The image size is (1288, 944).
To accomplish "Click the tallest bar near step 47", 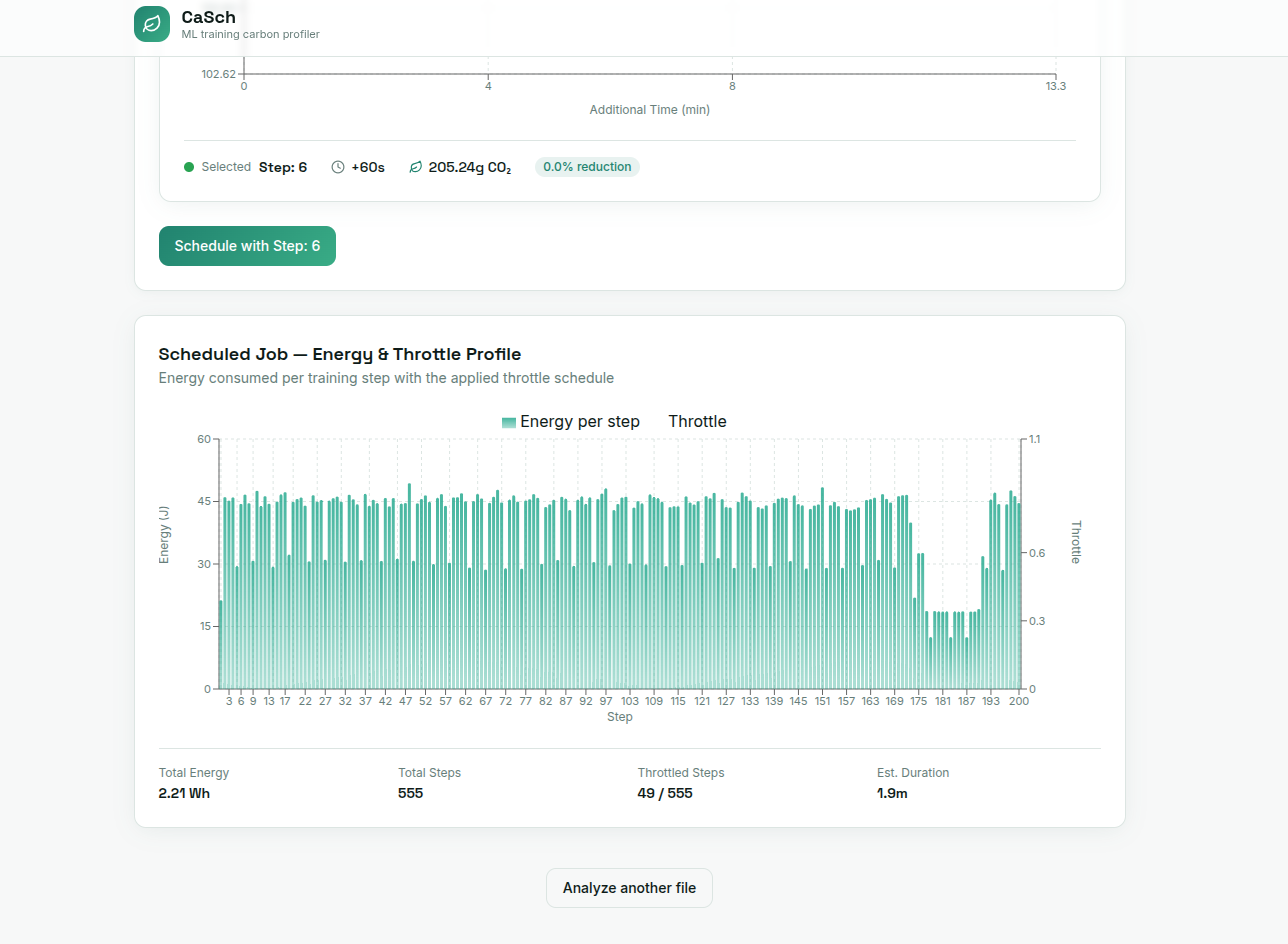I will click(x=409, y=590).
